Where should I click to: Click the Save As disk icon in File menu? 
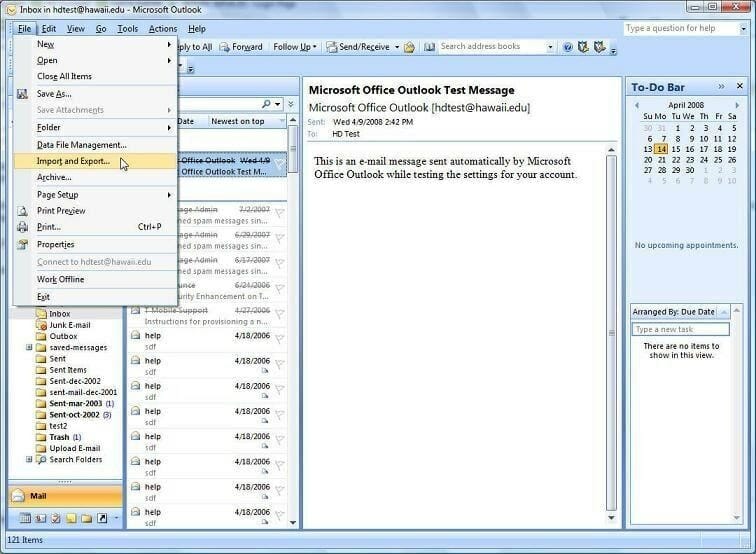click(x=22, y=94)
